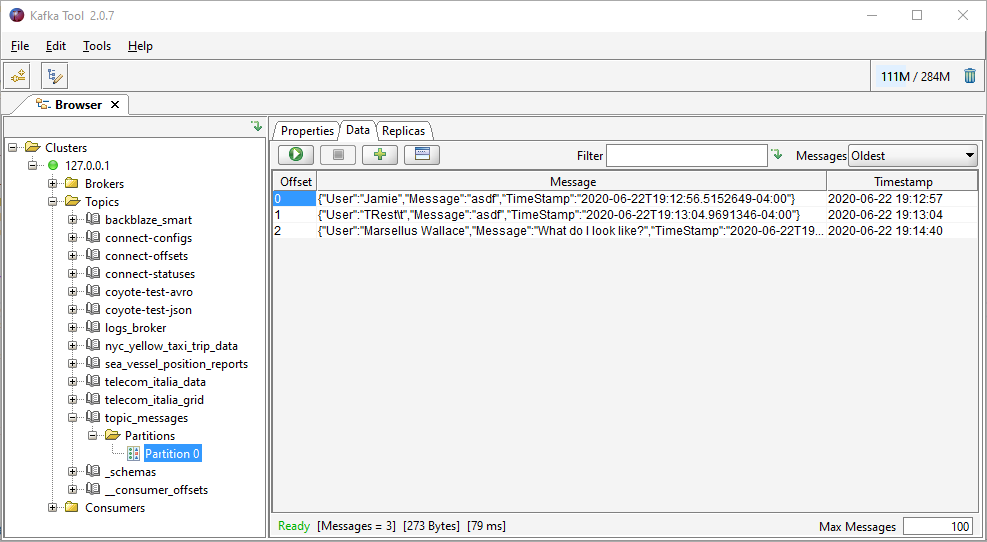Click the message view window icon button

422,154
